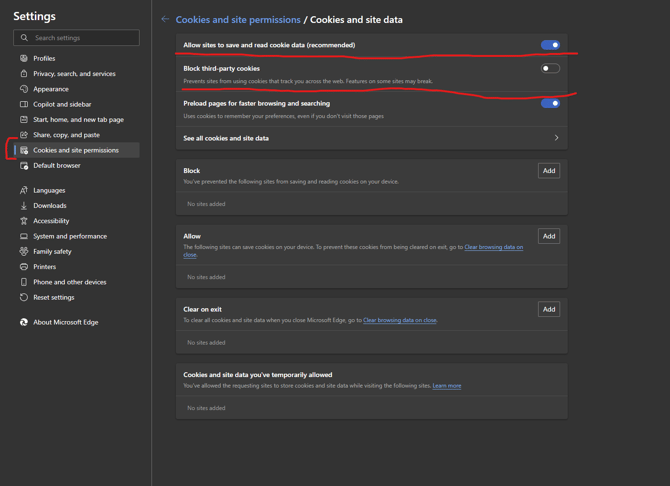This screenshot has width=670, height=486.
Task: Click the Settings title text
Action: pyautogui.click(x=34, y=16)
